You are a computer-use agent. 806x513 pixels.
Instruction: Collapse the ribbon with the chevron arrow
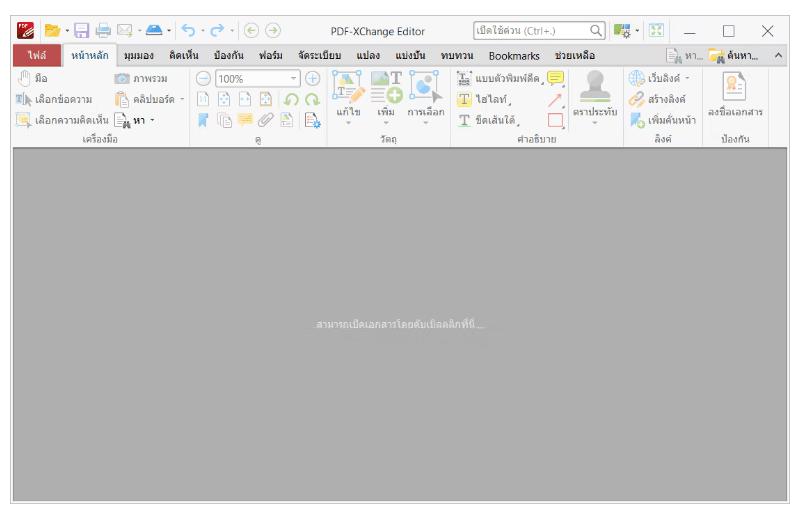pos(778,56)
